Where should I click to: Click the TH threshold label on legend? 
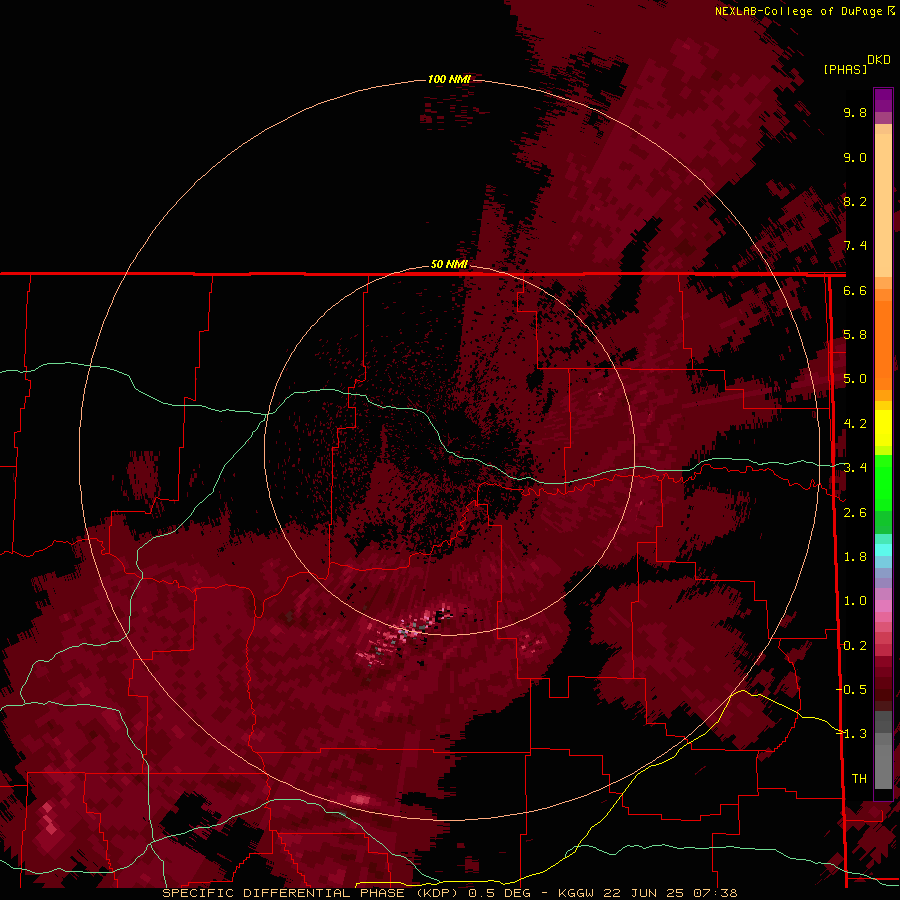[859, 779]
